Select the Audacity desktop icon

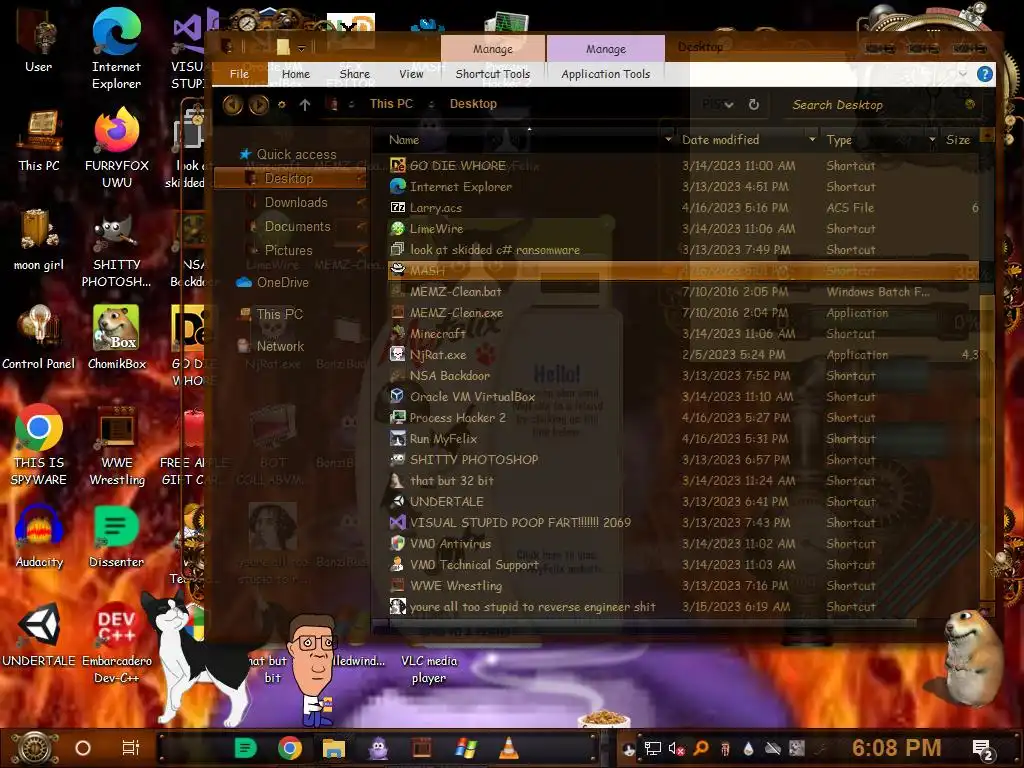click(x=39, y=537)
